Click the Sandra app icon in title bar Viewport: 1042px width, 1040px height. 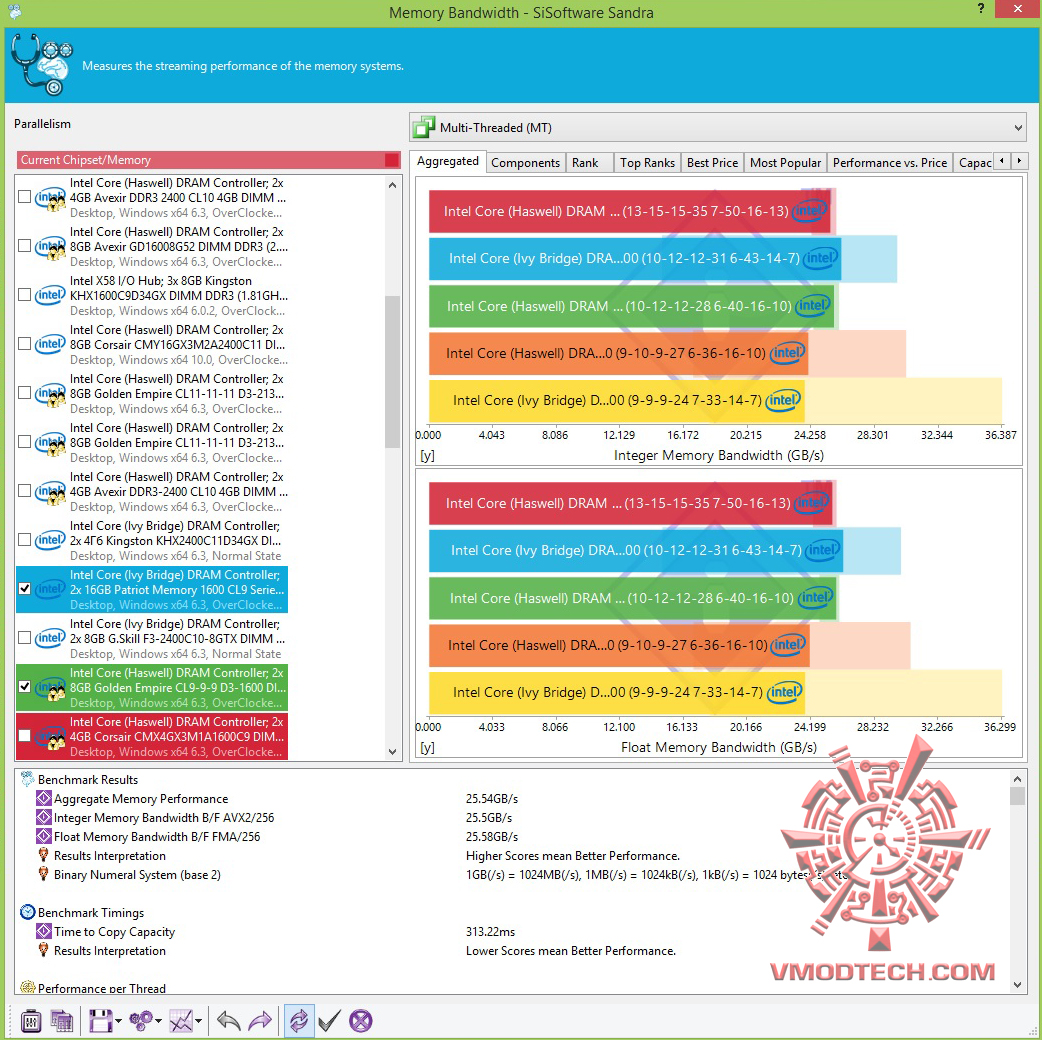pos(14,11)
